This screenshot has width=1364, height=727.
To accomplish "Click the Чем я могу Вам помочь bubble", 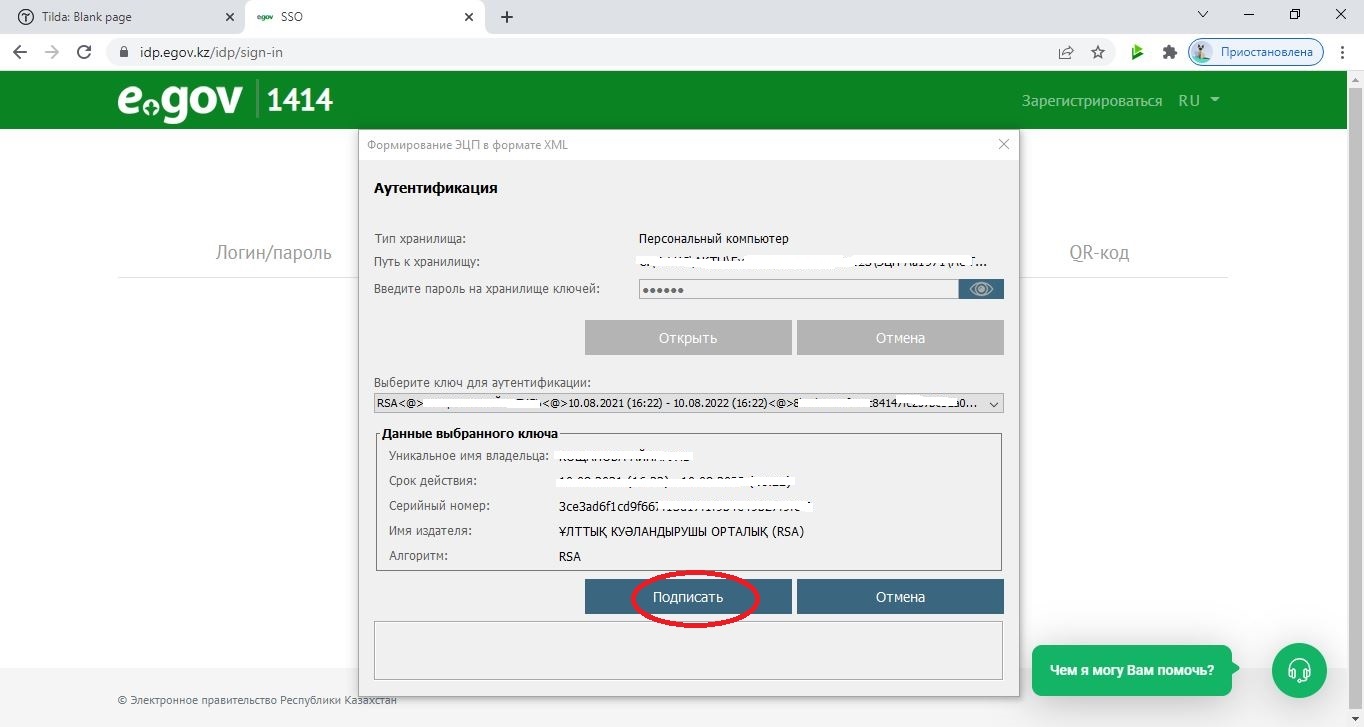I will coord(1132,670).
